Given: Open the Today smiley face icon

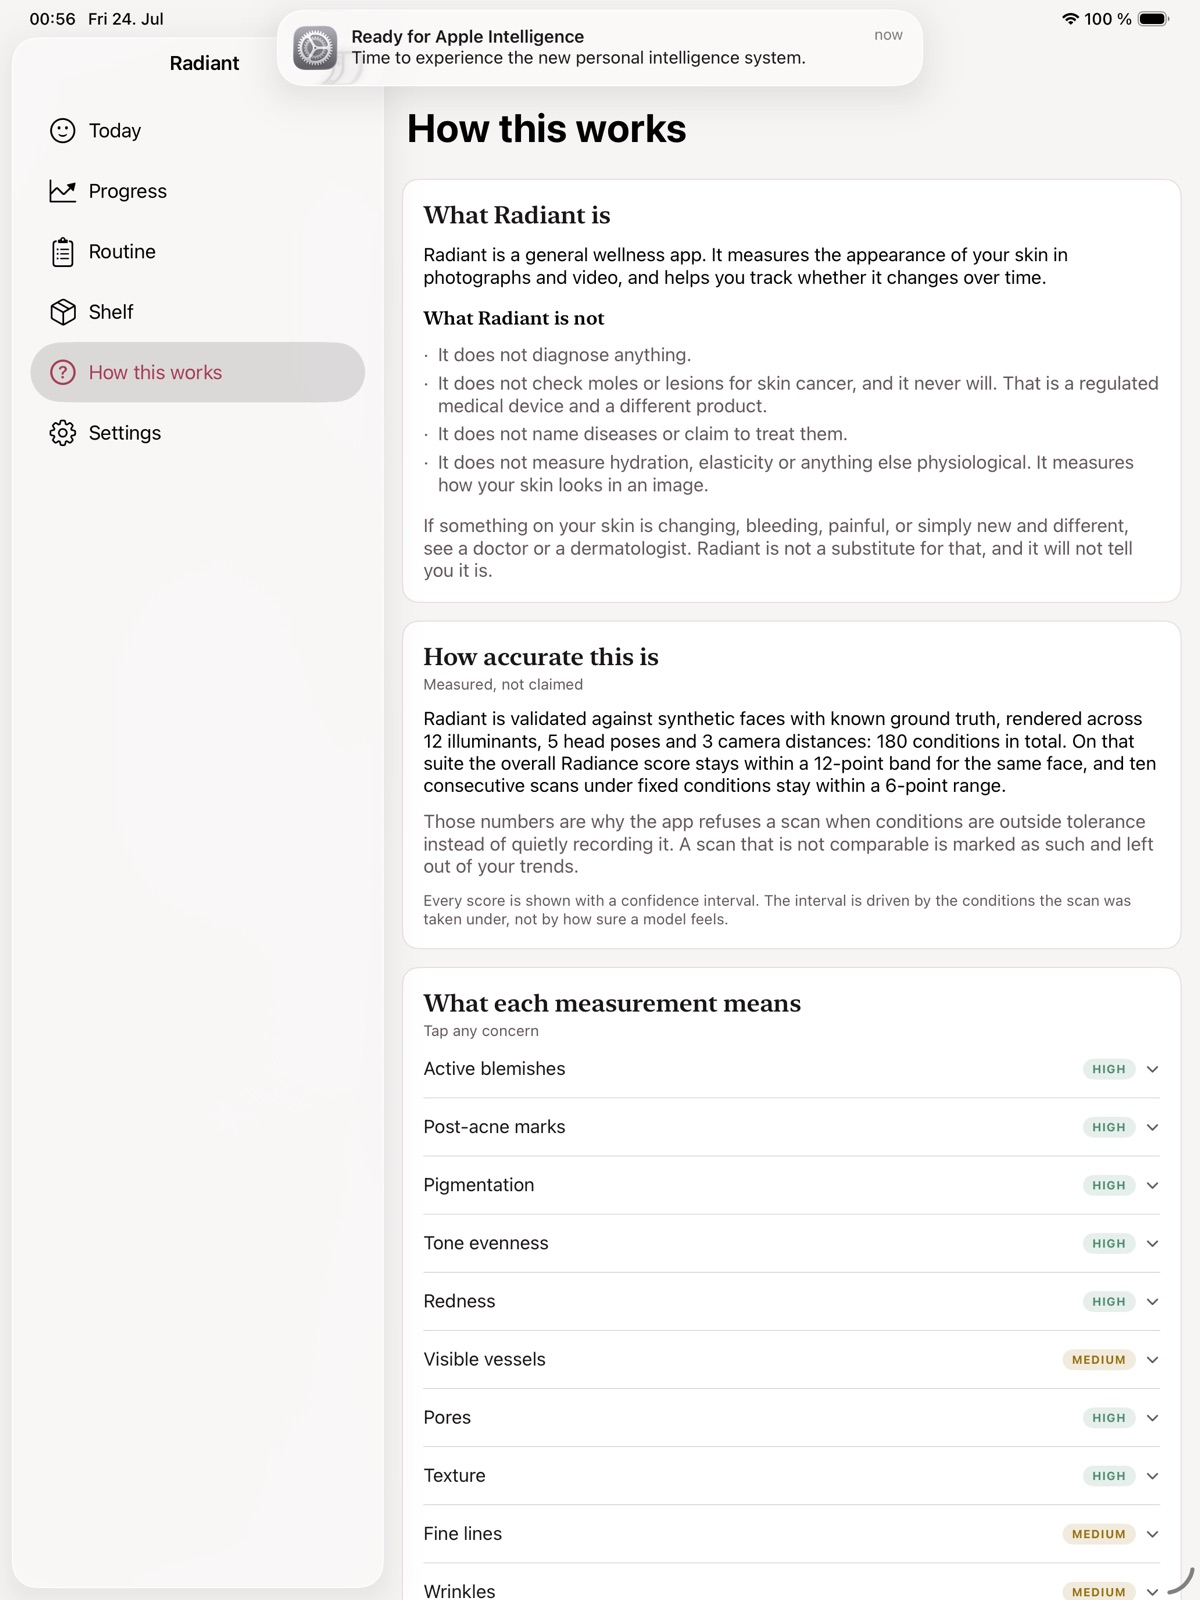Looking at the screenshot, I should [x=63, y=131].
